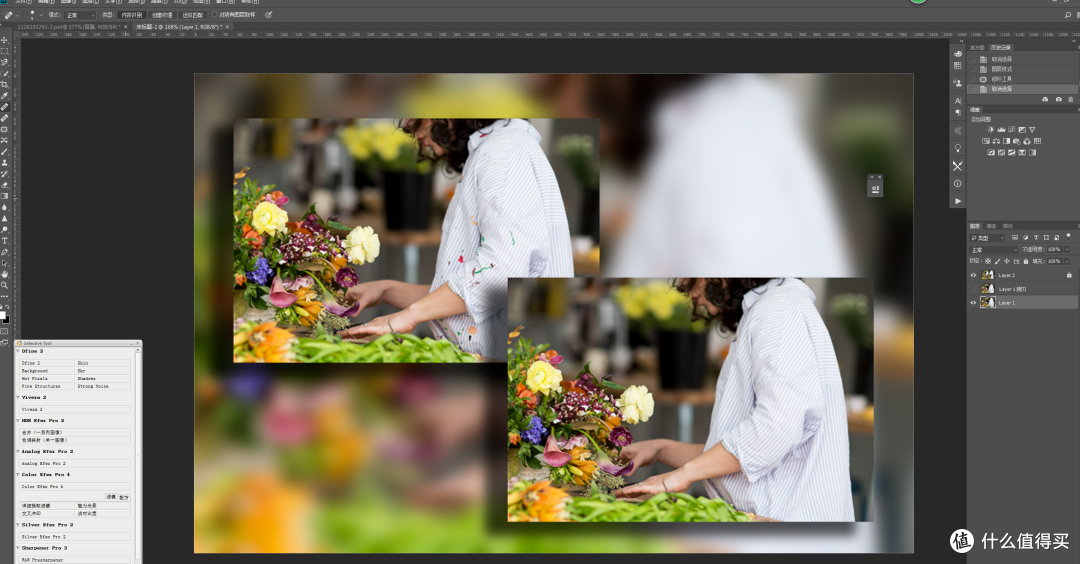Viewport: 1080px width, 564px height.
Task: Select the Move tool
Action: (x=4, y=40)
